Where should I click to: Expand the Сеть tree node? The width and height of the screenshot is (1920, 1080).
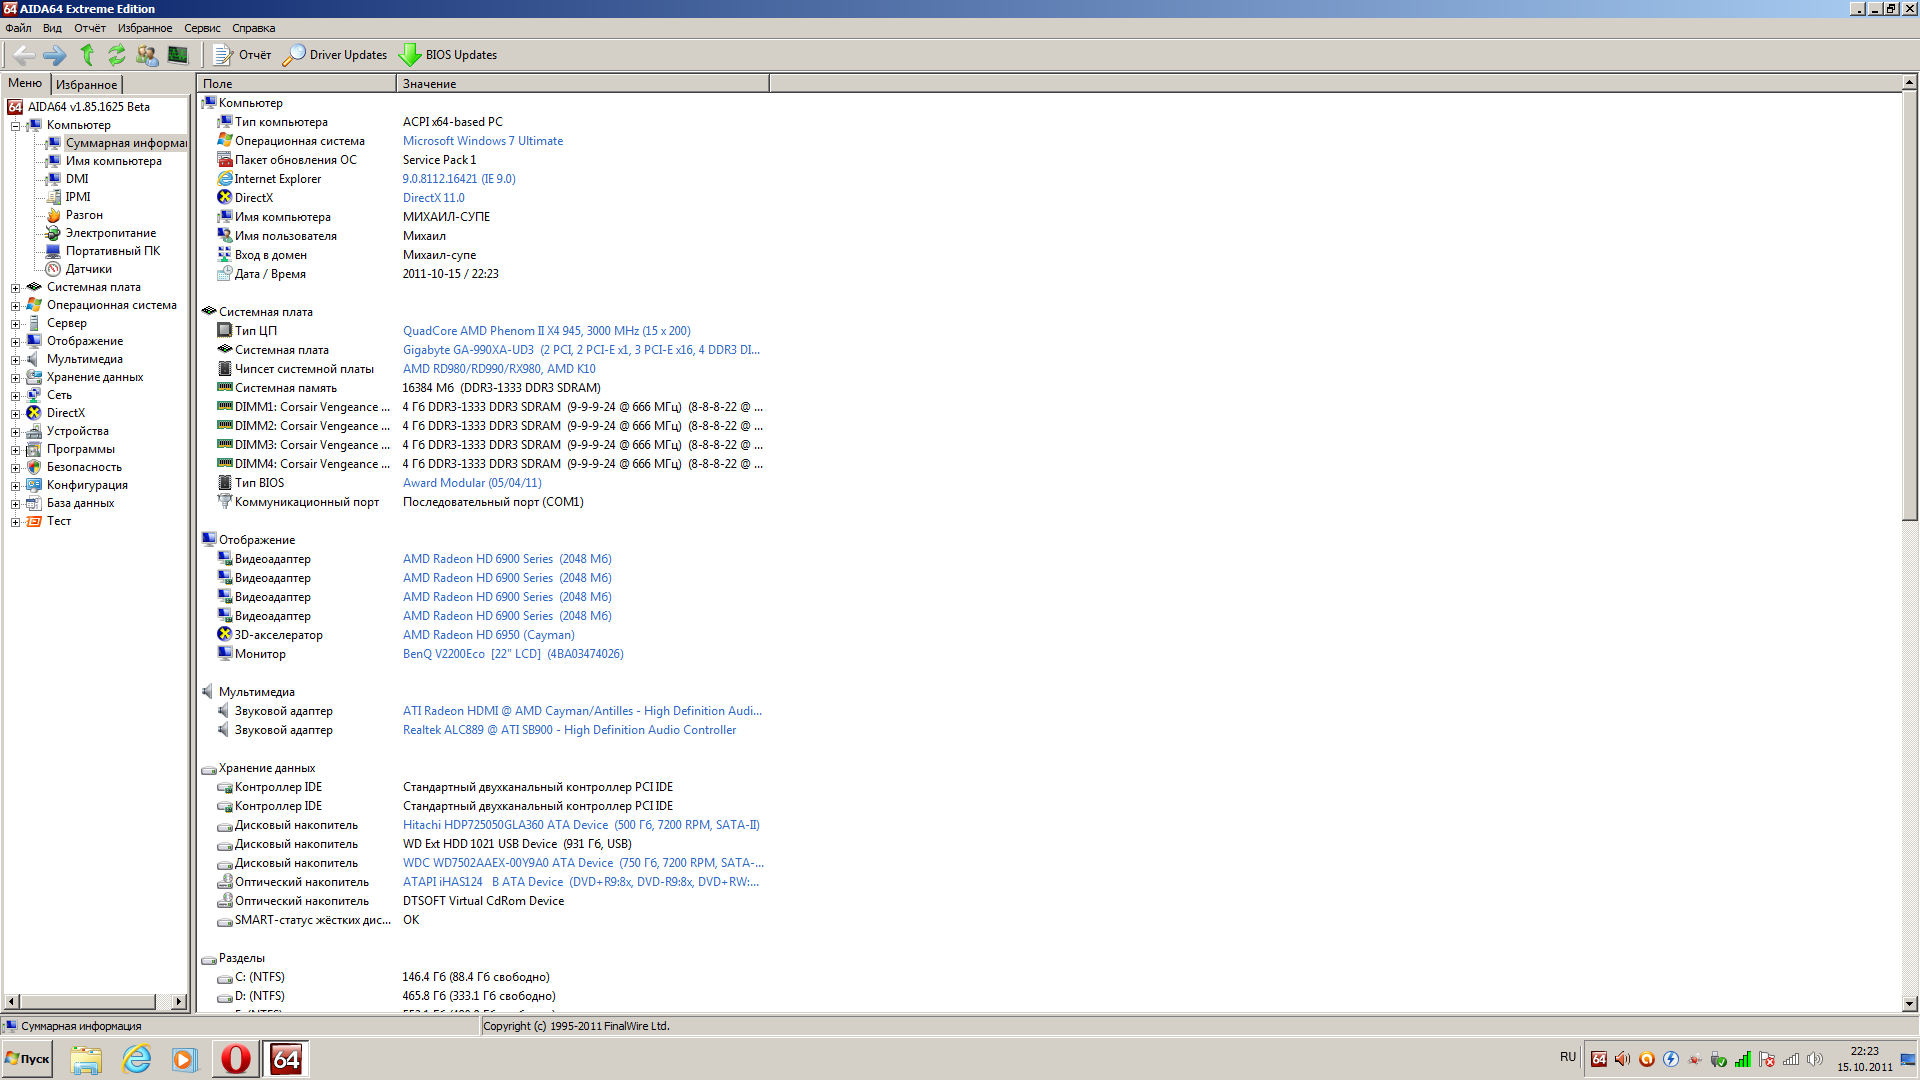(x=15, y=396)
